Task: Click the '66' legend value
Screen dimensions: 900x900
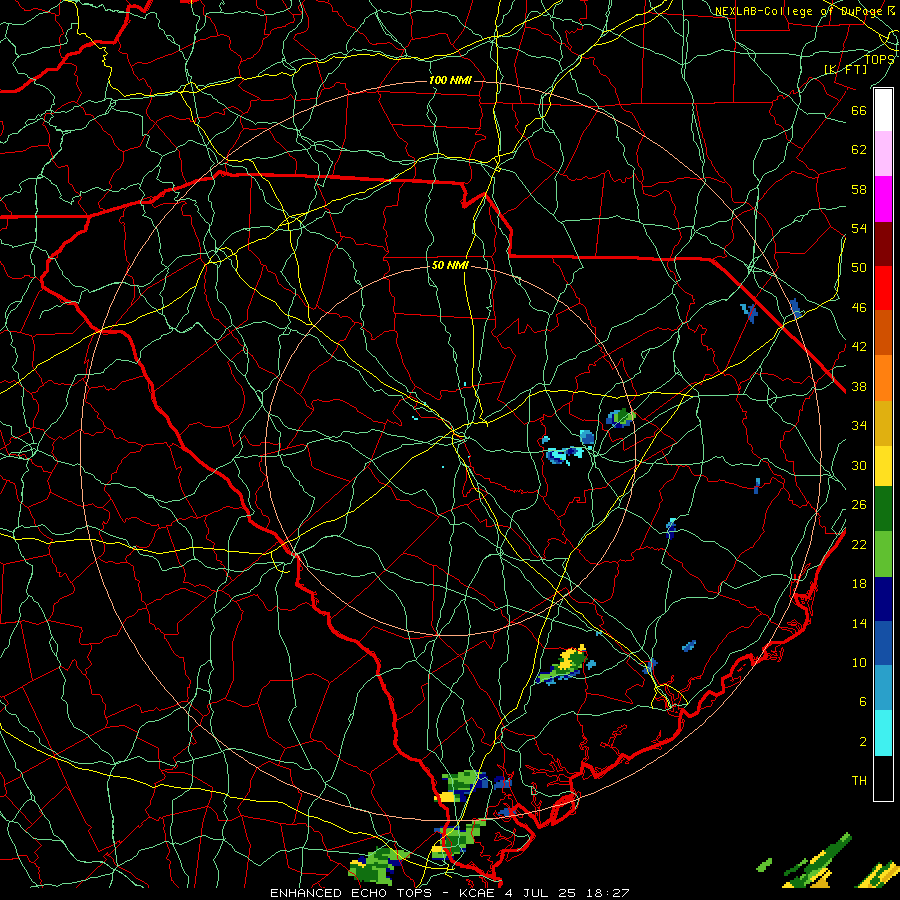Action: 859,110
